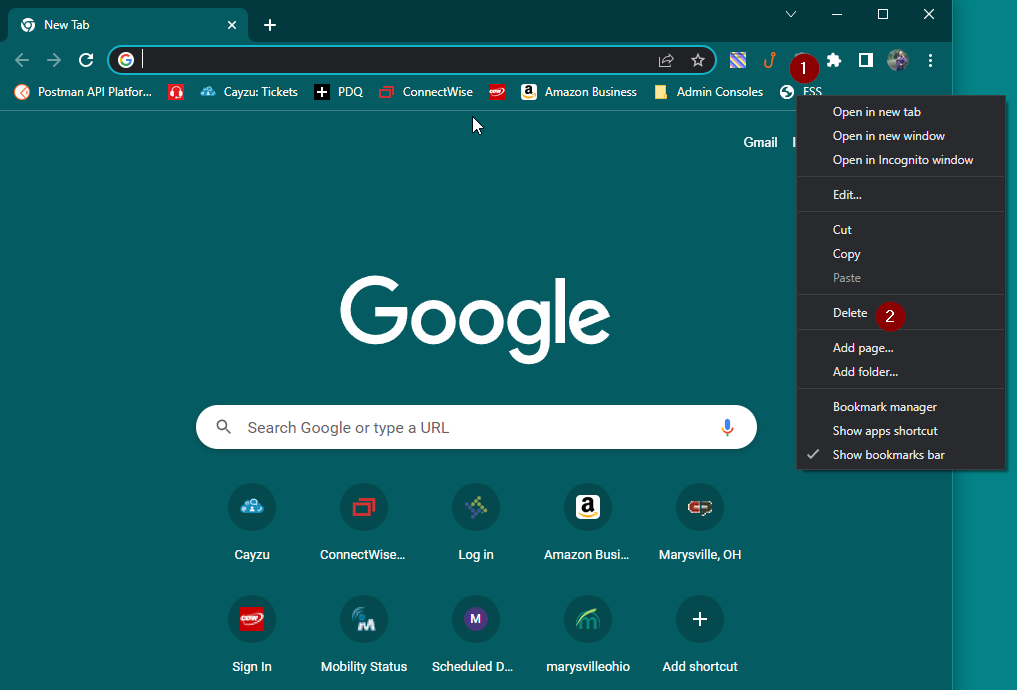The image size is (1017, 690).
Task: Open a new tab with plus button
Action: click(270, 25)
